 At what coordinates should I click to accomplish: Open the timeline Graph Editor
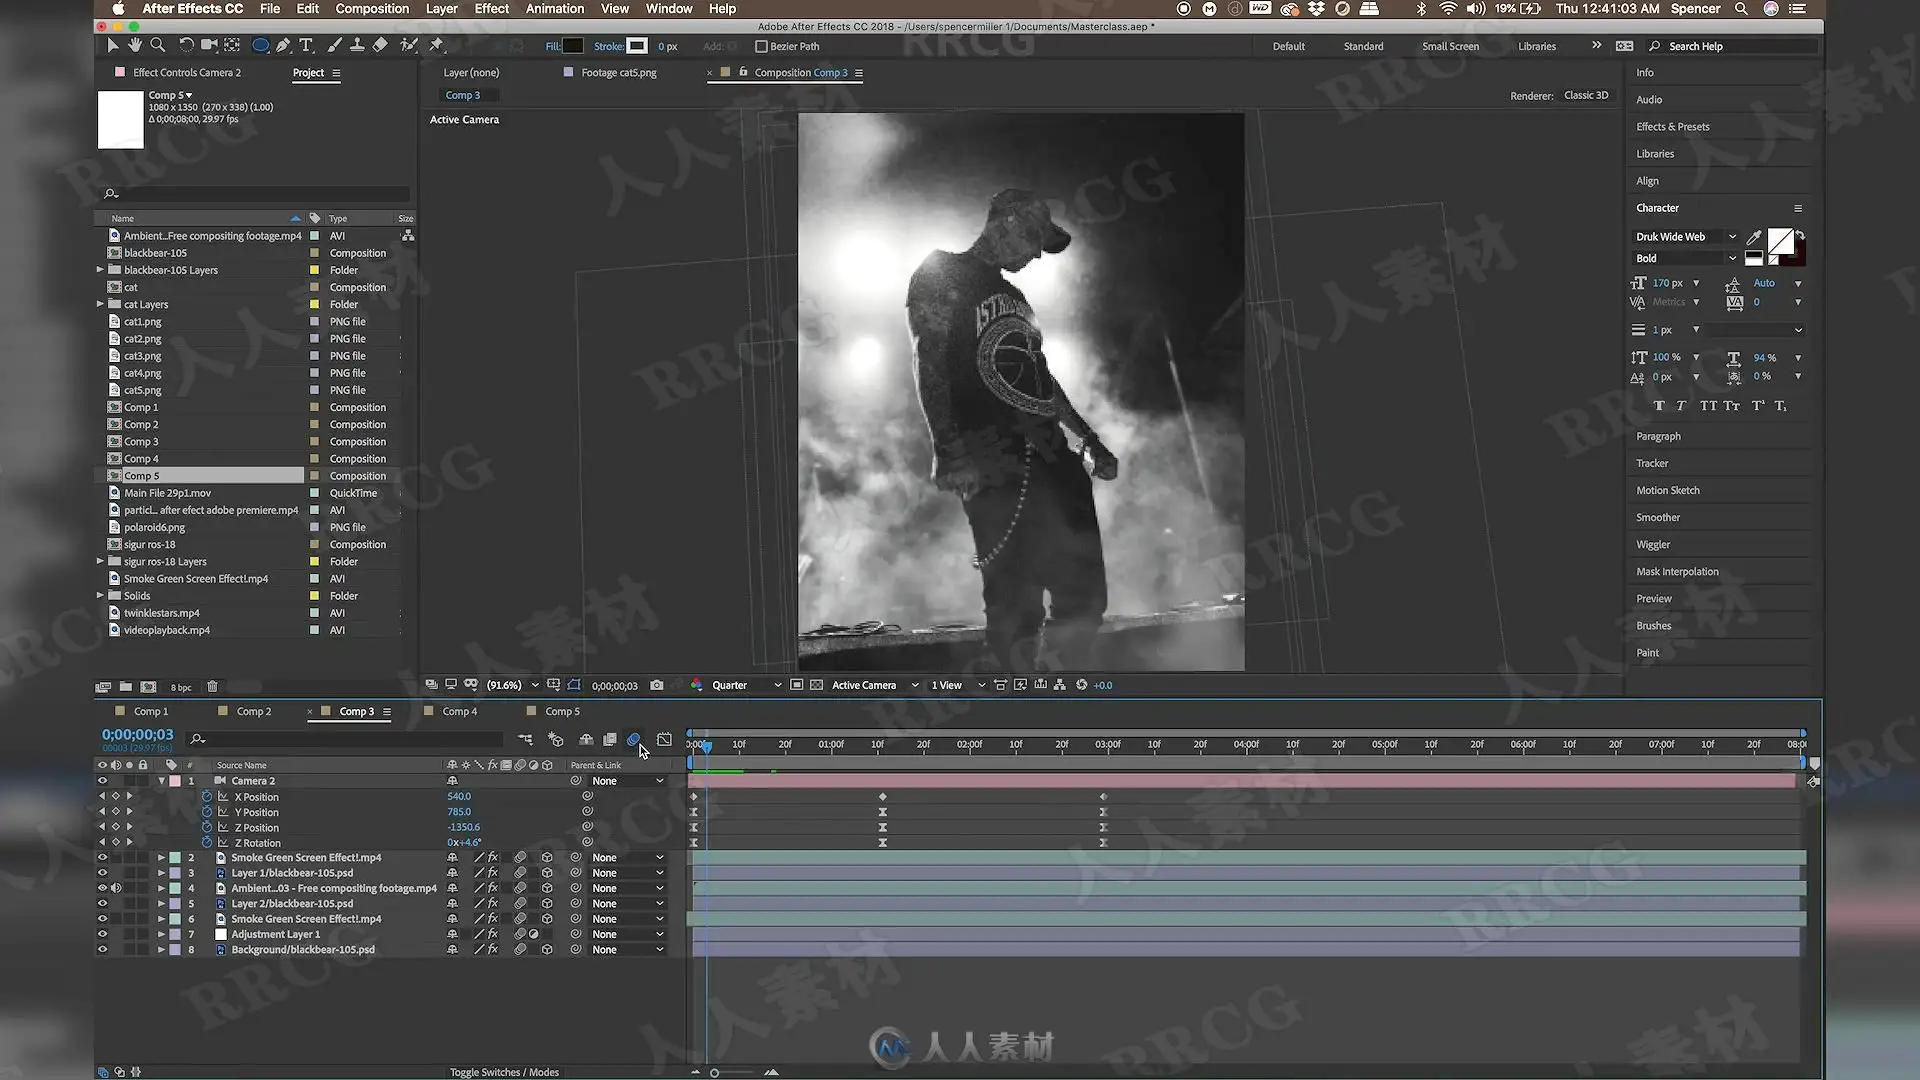tap(664, 740)
